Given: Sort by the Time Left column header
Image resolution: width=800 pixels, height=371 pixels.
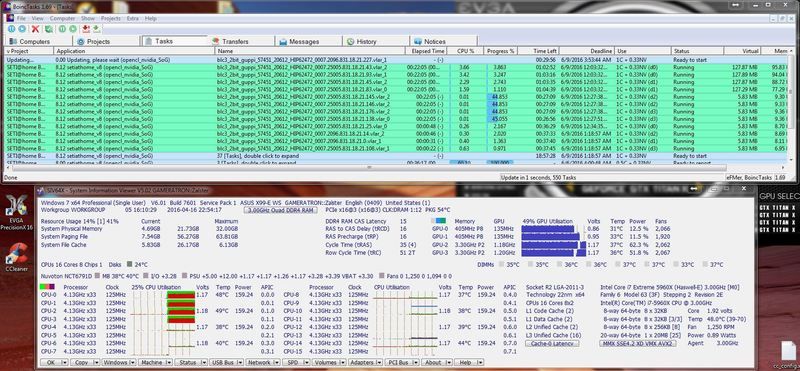Looking at the screenshot, I should [539, 51].
